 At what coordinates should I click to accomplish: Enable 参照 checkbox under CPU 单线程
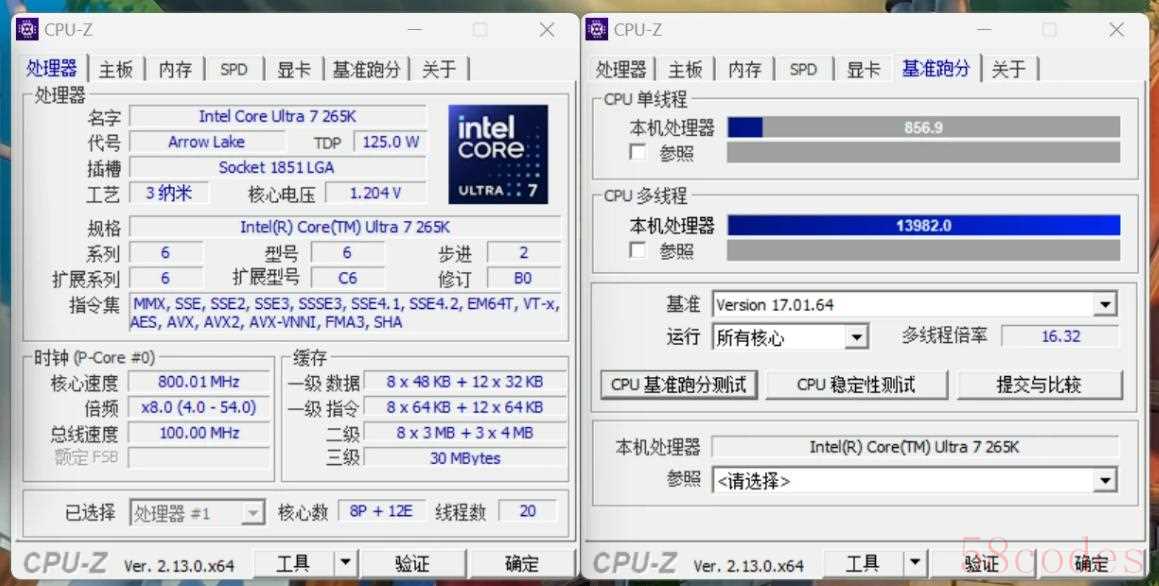click(x=637, y=153)
